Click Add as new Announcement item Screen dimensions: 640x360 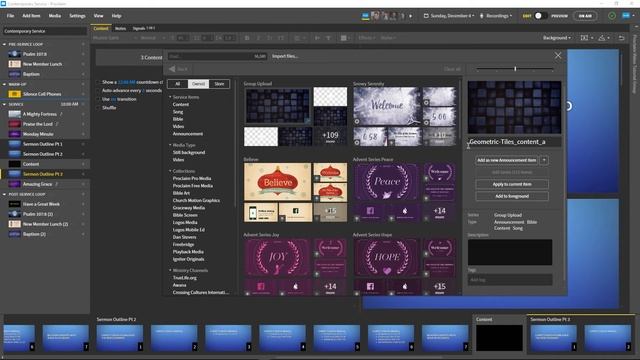point(507,160)
